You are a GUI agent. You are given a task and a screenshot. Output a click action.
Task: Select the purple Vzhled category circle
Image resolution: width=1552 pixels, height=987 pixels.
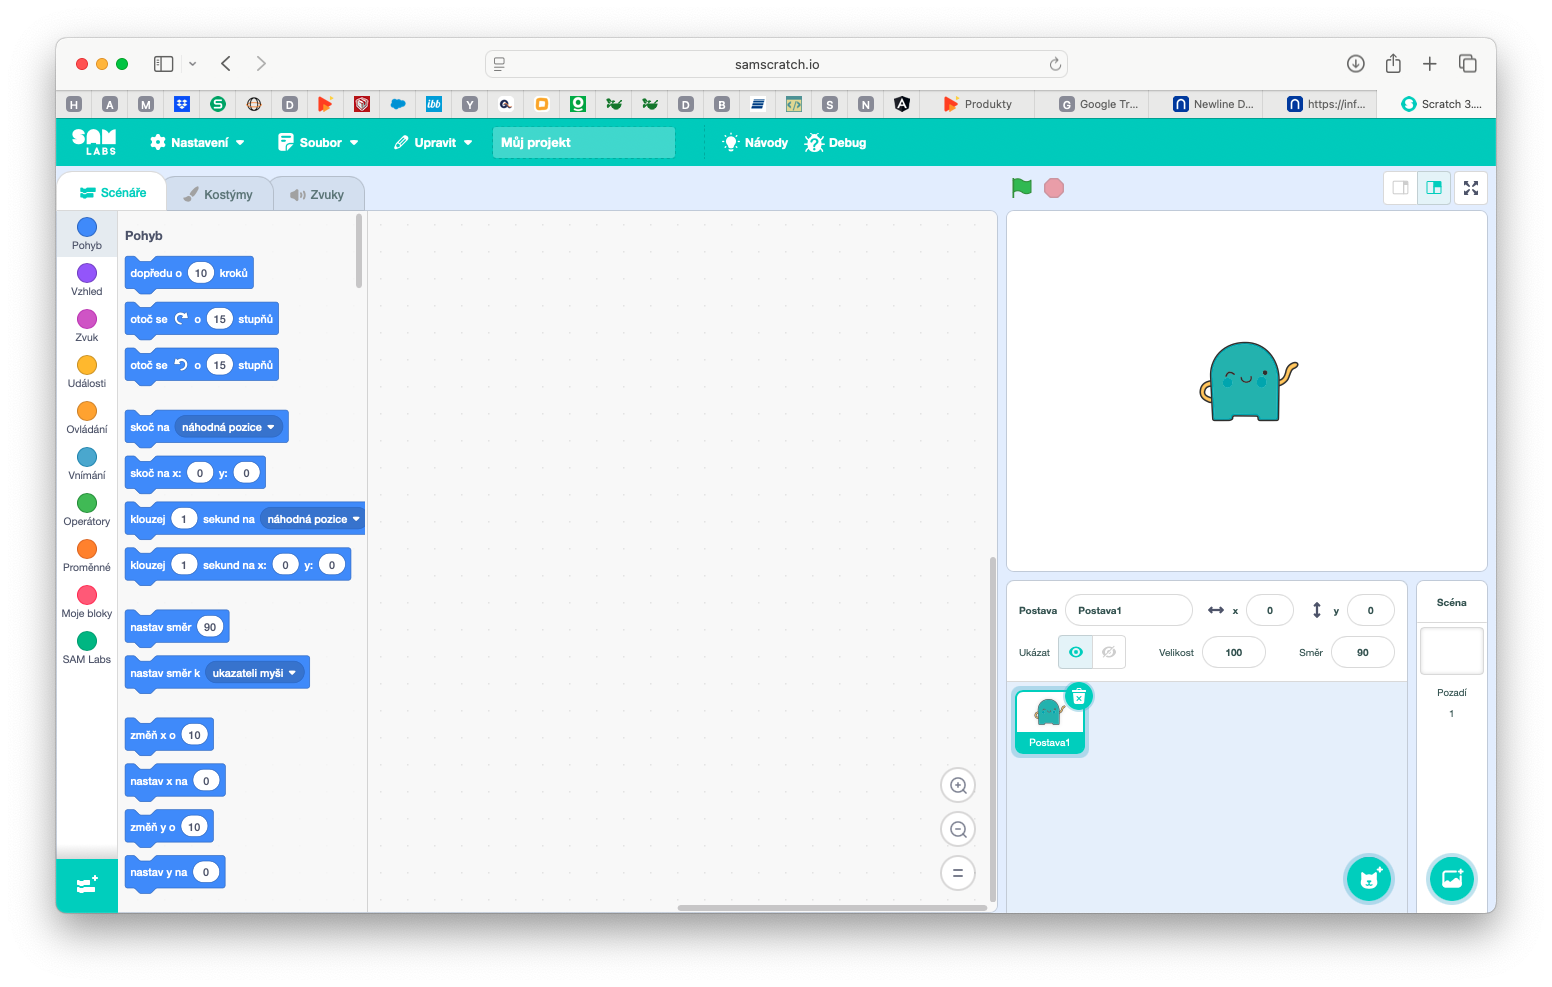pos(87,273)
